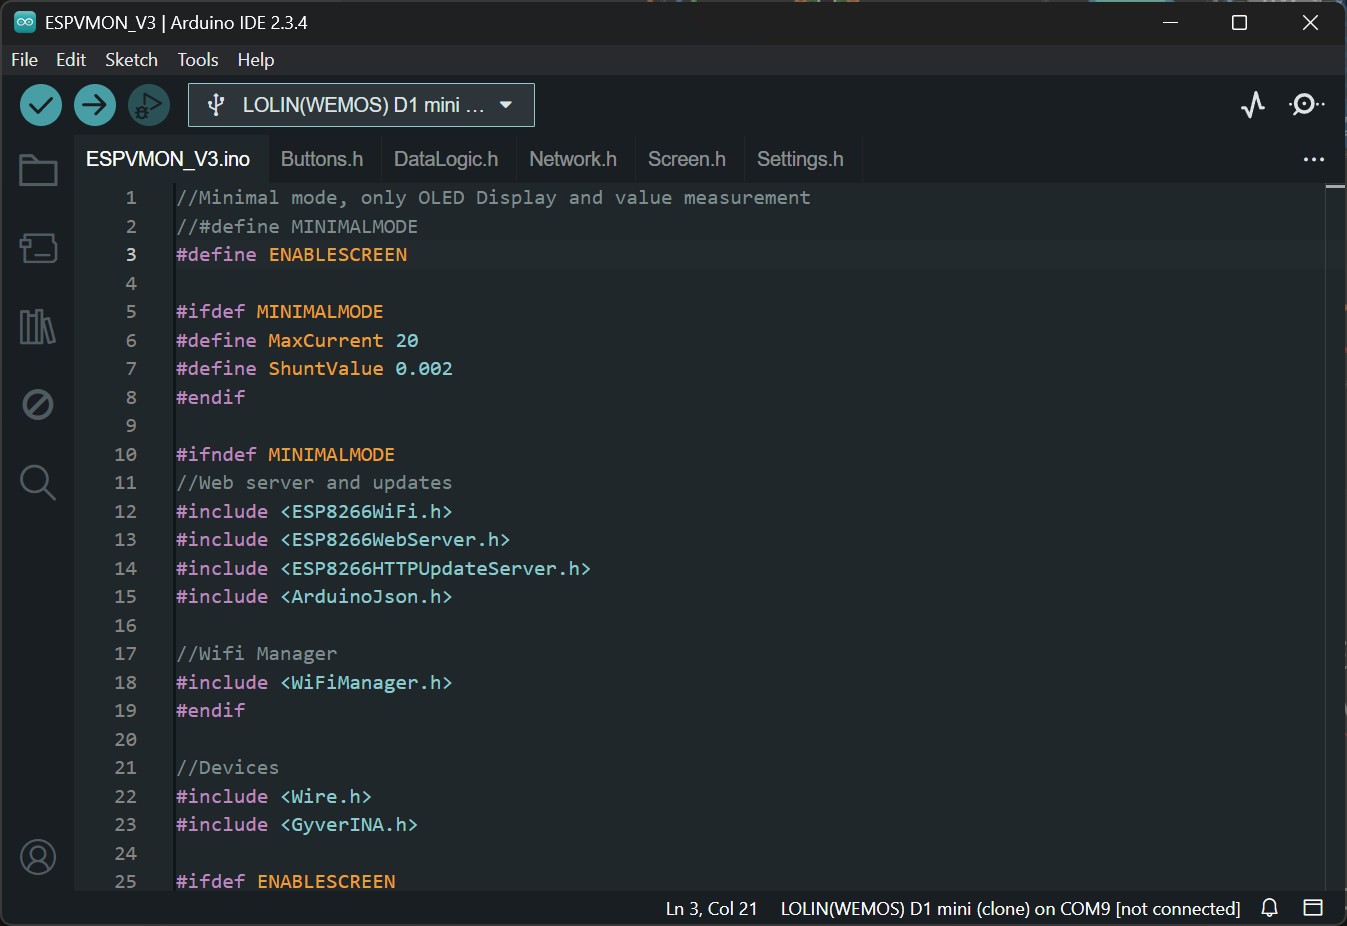The height and width of the screenshot is (926, 1347).
Task: Show notifications via the bell icon
Action: click(x=1269, y=908)
